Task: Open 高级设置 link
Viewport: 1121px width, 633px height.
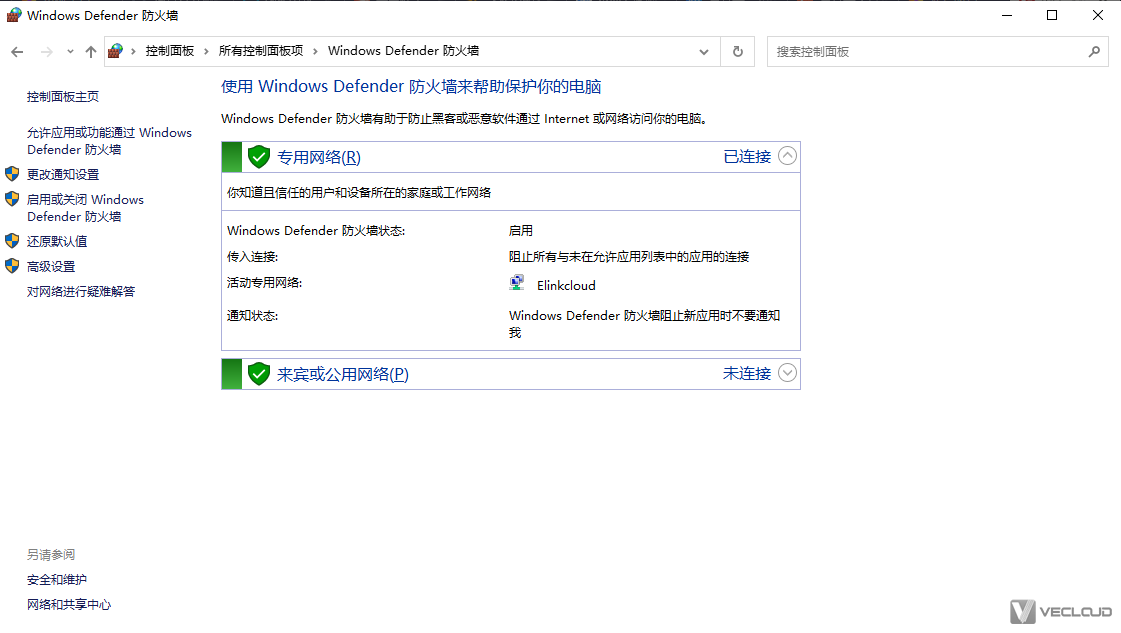Action: [x=51, y=267]
